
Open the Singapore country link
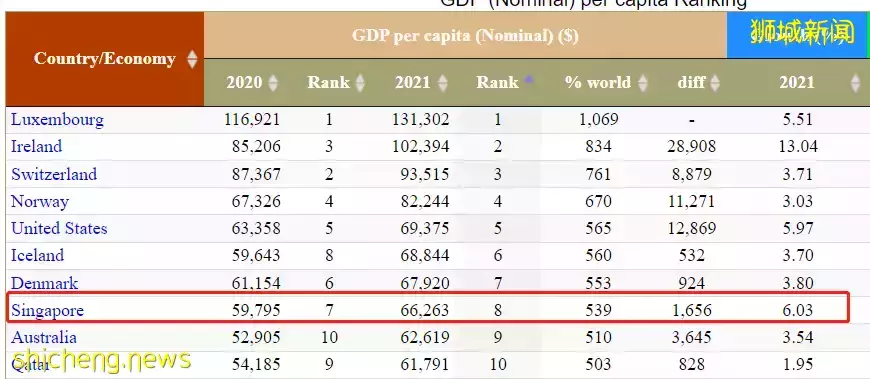tap(47, 310)
